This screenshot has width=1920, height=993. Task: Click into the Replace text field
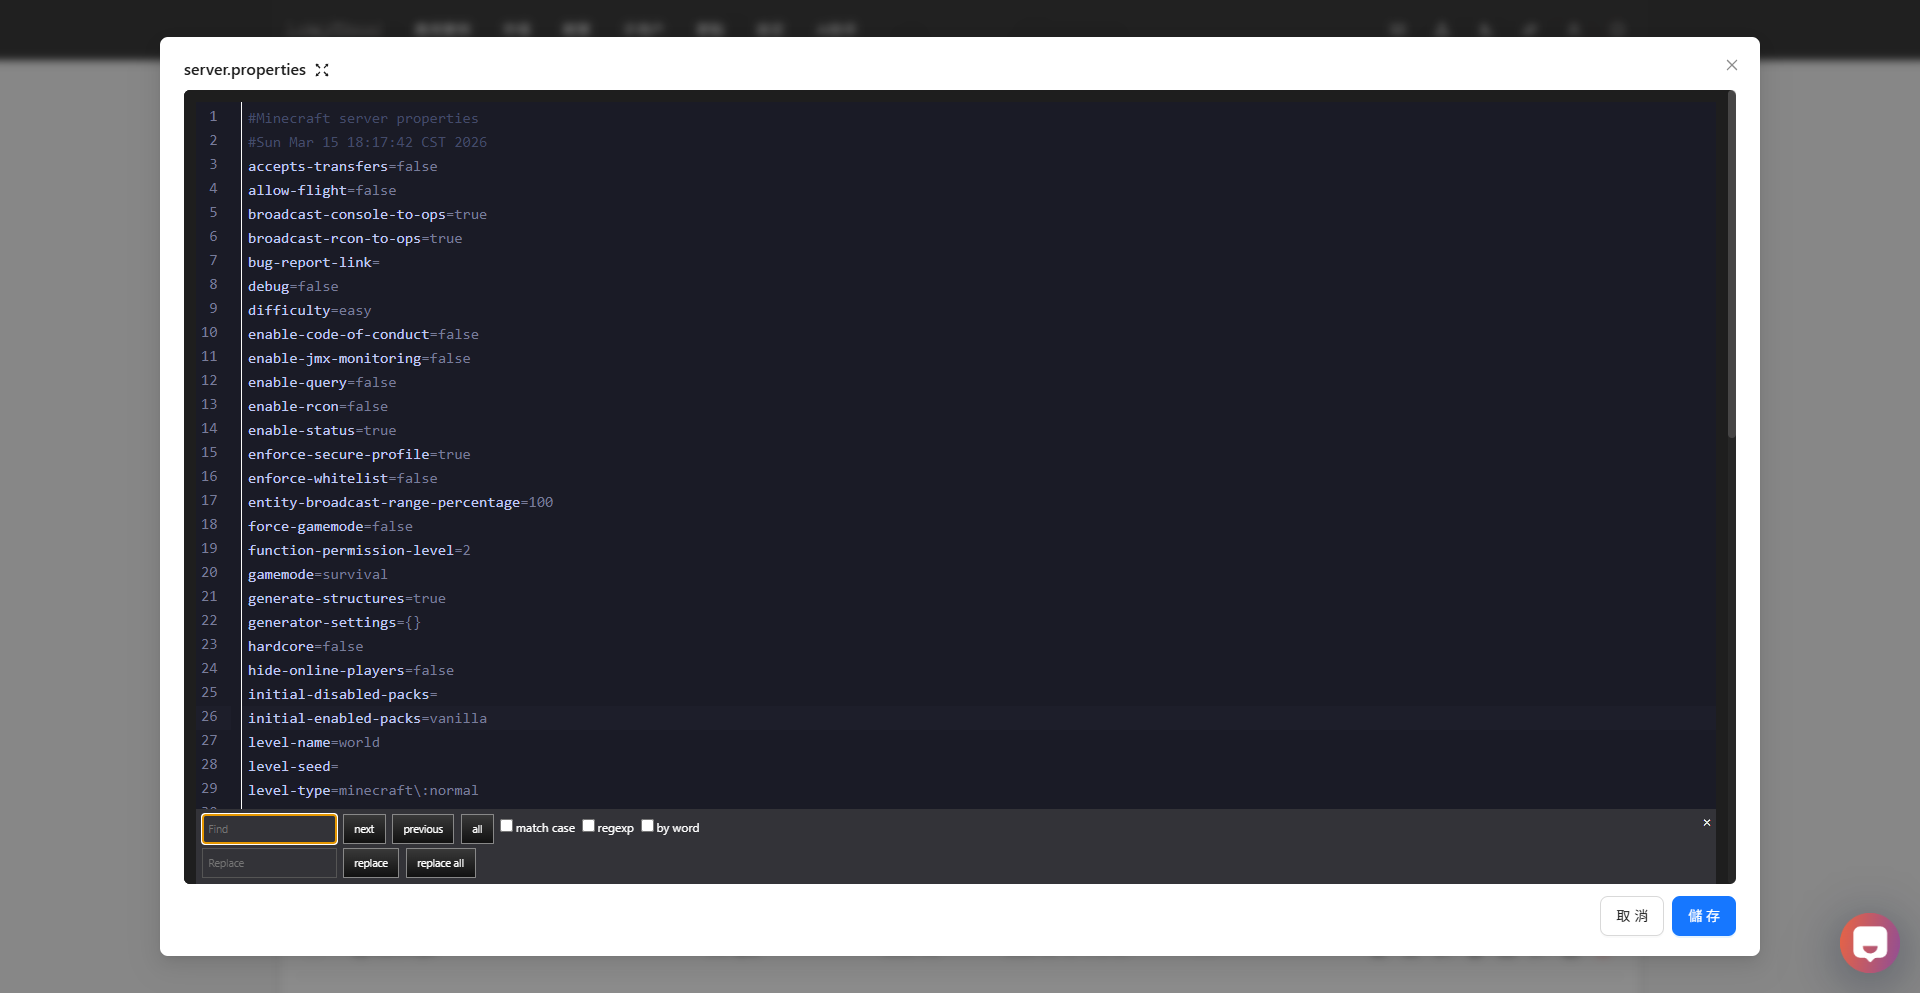(269, 863)
